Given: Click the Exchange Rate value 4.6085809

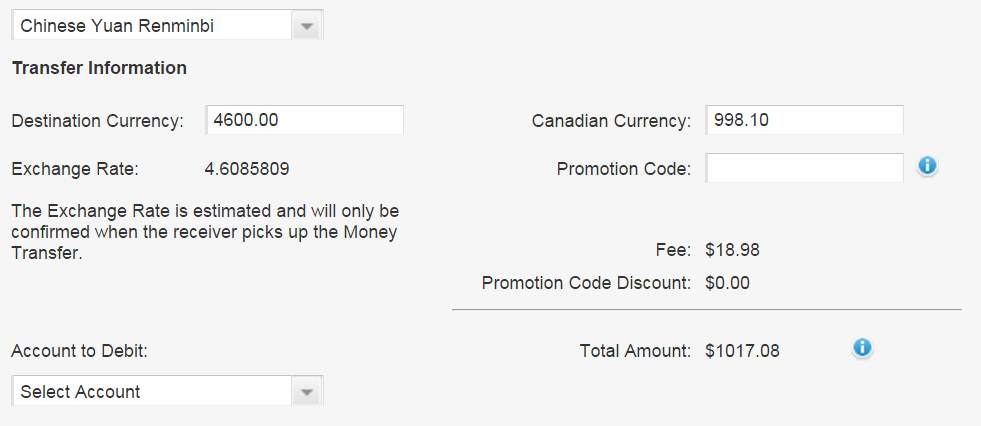Looking at the screenshot, I should [247, 169].
